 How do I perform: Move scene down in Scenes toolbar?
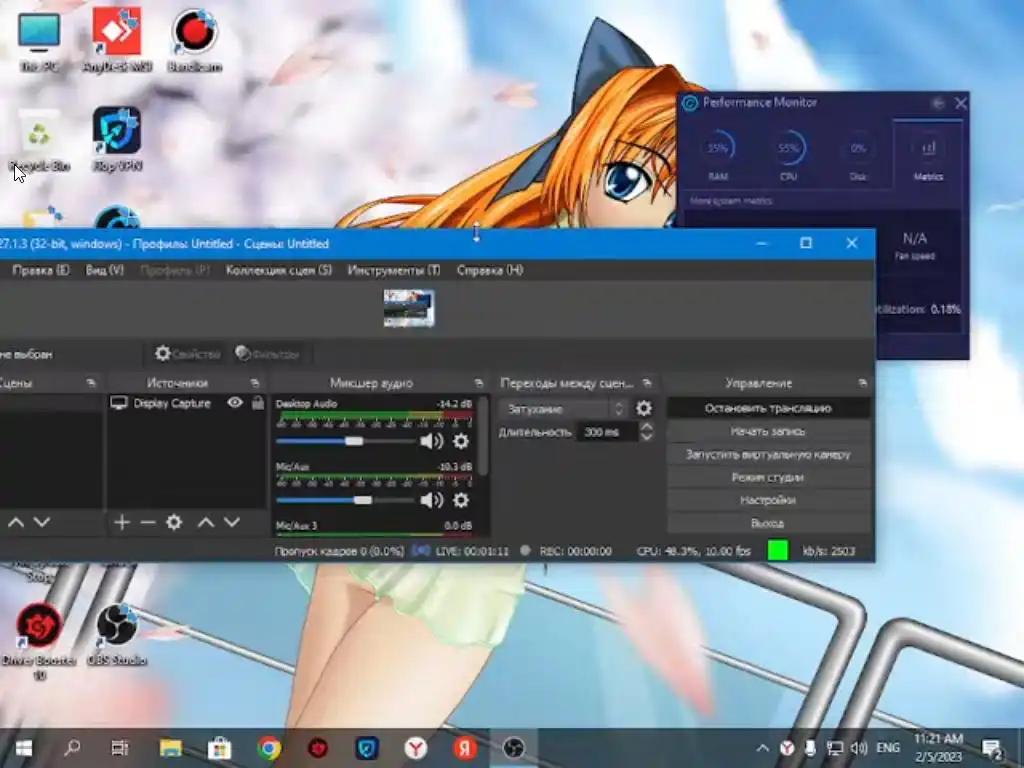point(42,522)
